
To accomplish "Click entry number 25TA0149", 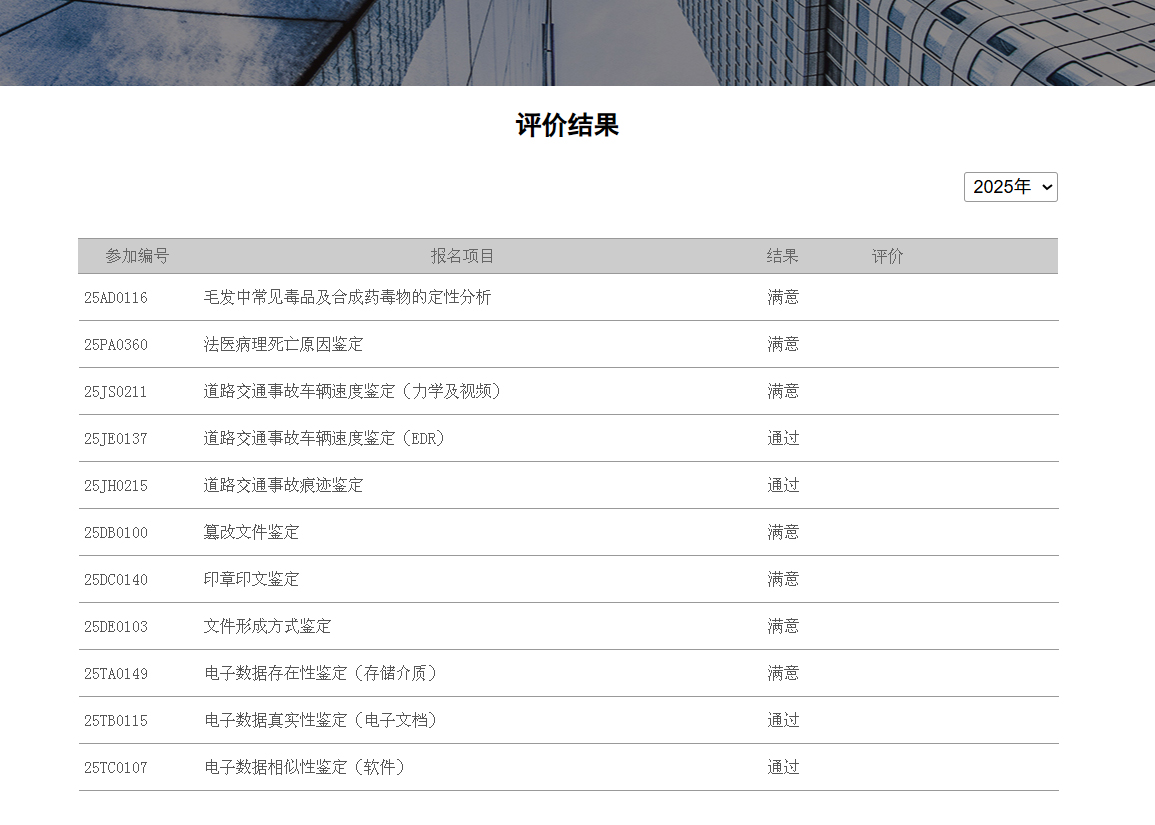I will [115, 673].
